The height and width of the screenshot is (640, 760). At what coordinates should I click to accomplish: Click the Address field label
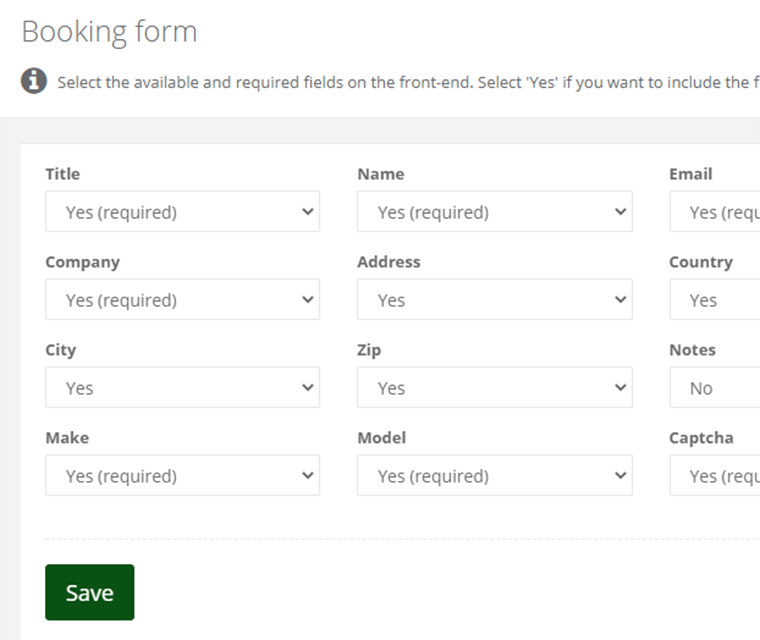(389, 262)
